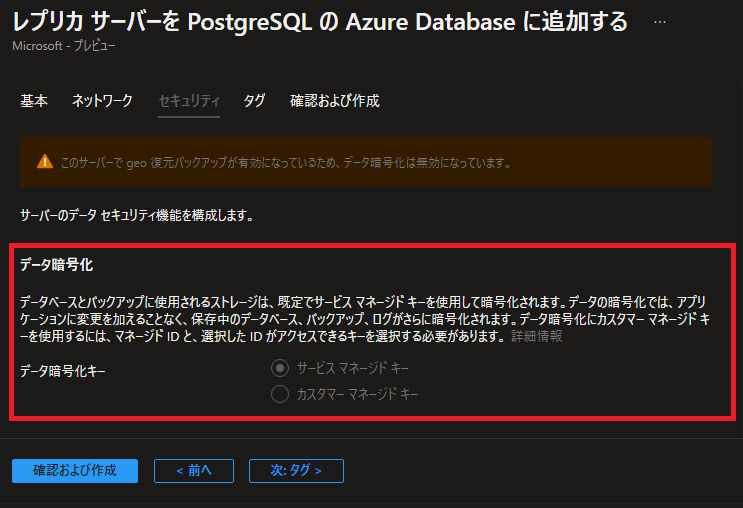This screenshot has height=508, width=743.
Task: Click the geo 復元バックアップ warning banner text
Action: (286, 163)
